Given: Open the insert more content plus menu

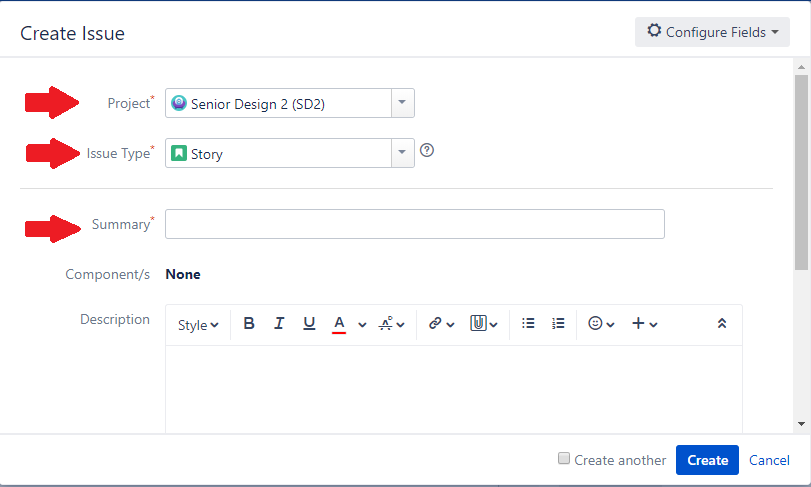Looking at the screenshot, I should pyautogui.click(x=644, y=324).
